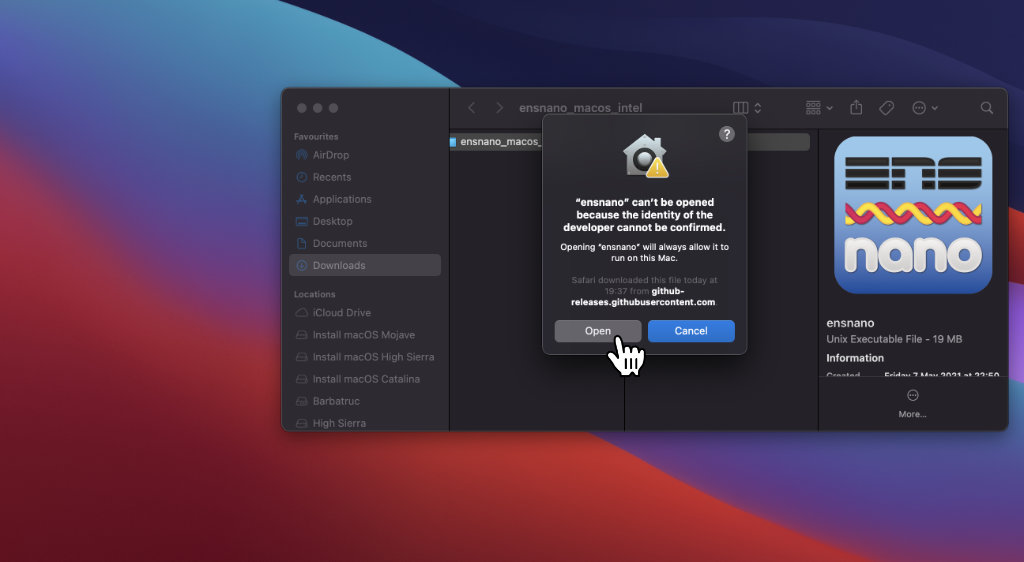Click the Downloads arrow icon in the sidebar
Viewport: 1024px width, 562px height.
[301, 265]
